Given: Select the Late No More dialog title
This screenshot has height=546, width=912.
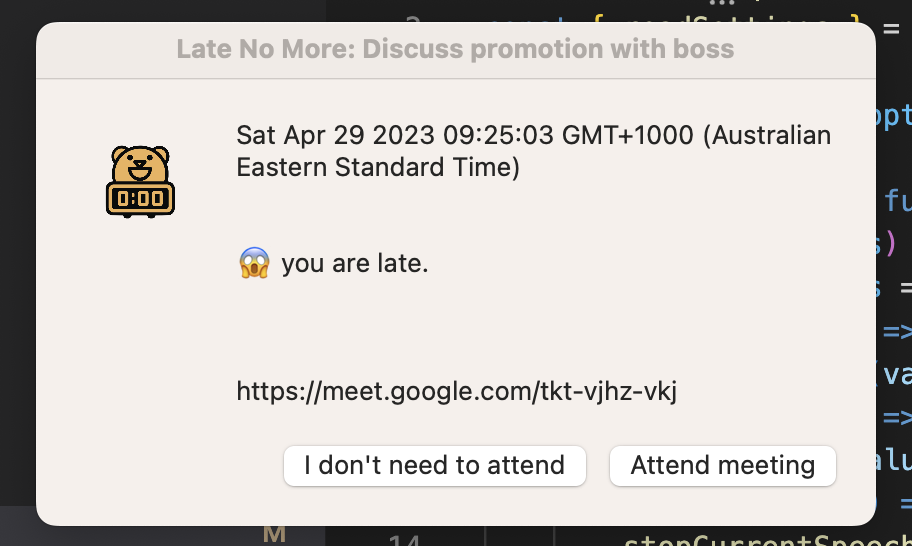Looking at the screenshot, I should tap(455, 49).
